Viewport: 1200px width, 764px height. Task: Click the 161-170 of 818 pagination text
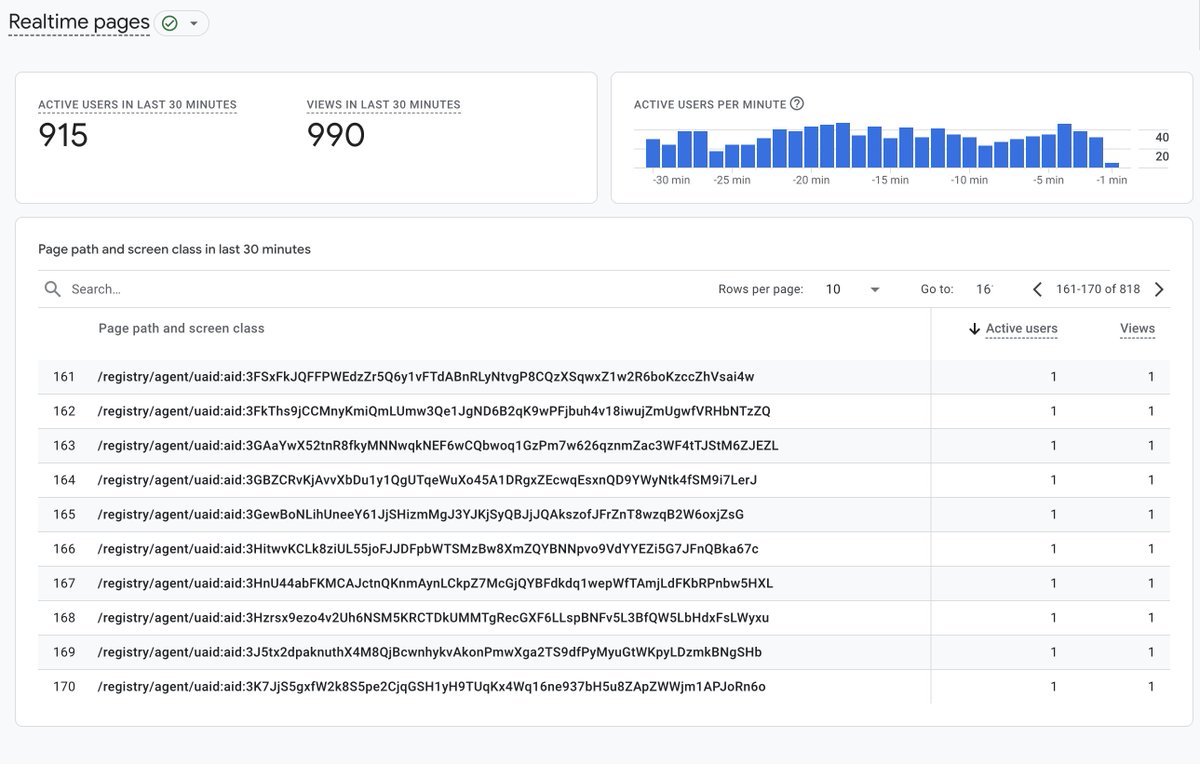coord(1098,289)
